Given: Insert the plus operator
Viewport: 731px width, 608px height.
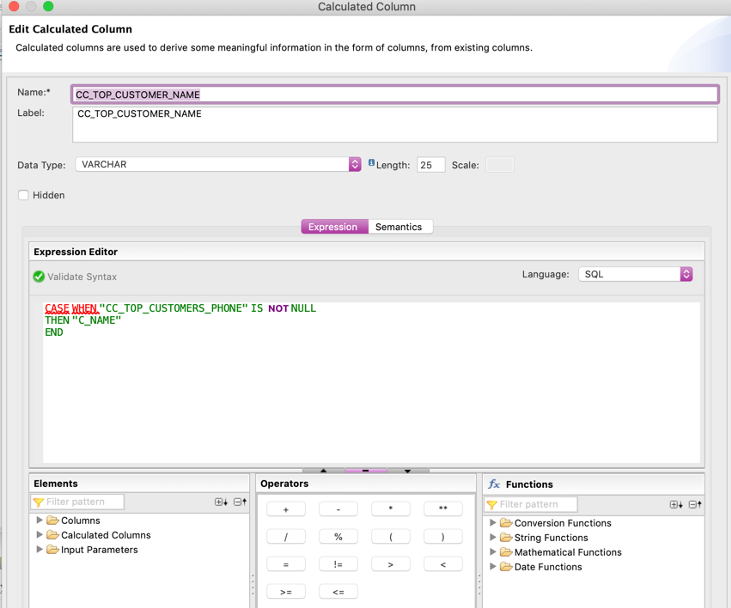Looking at the screenshot, I should pyautogui.click(x=286, y=509).
